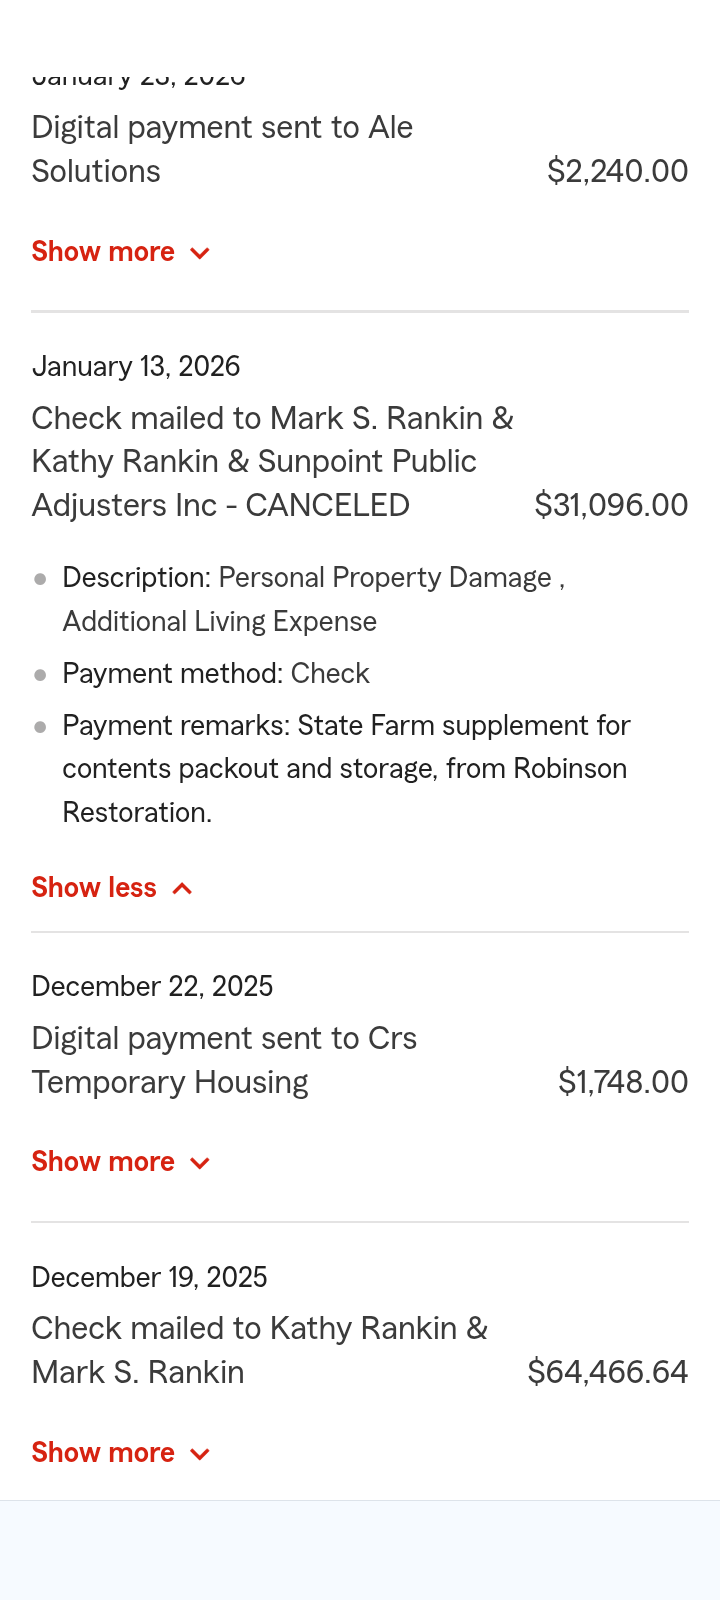Click up chevron next to Show less
This screenshot has width=720, height=1600.
coord(182,889)
